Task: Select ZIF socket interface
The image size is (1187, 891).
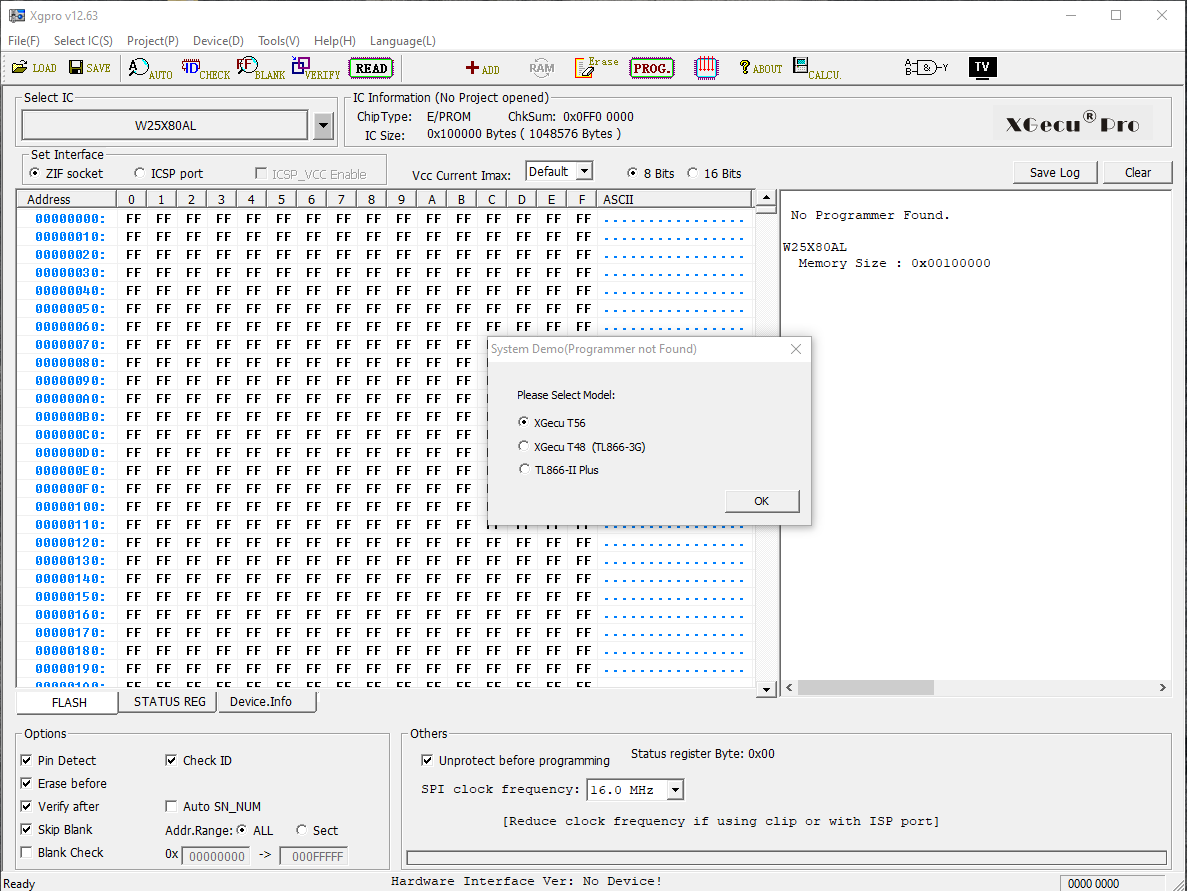Action: tap(34, 173)
